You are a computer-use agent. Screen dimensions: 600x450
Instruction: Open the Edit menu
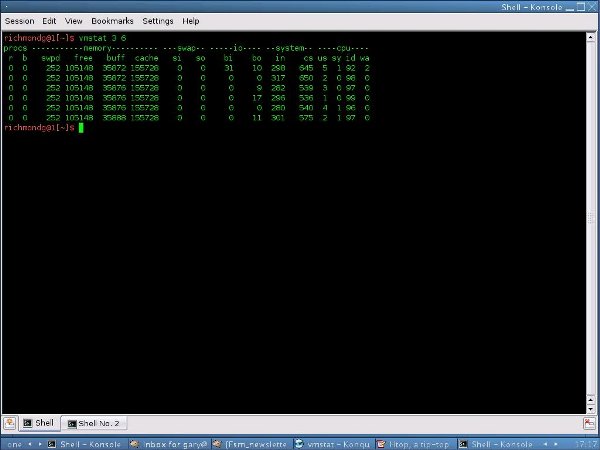click(49, 21)
